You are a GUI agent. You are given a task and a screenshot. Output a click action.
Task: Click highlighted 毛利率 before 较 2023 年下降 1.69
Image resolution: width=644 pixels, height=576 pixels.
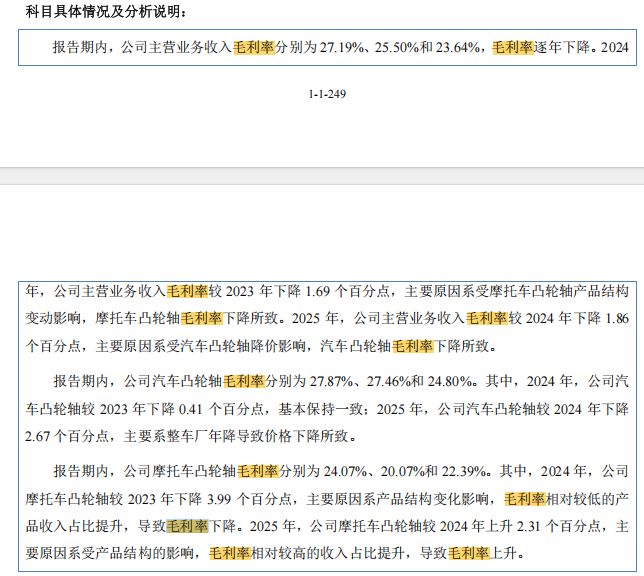click(x=187, y=291)
